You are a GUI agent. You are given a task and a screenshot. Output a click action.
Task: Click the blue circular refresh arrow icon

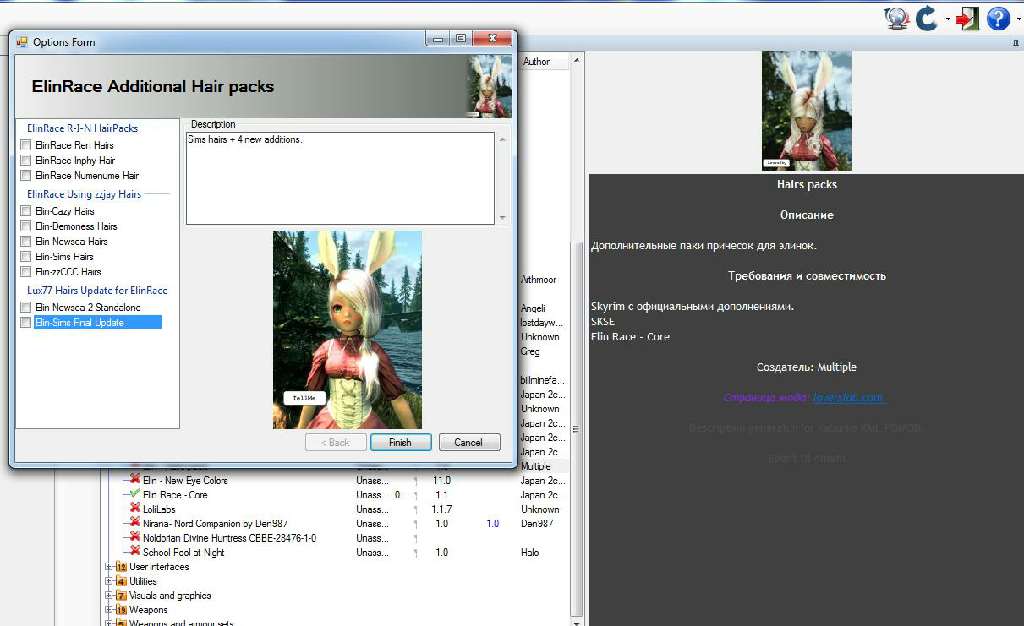927,18
